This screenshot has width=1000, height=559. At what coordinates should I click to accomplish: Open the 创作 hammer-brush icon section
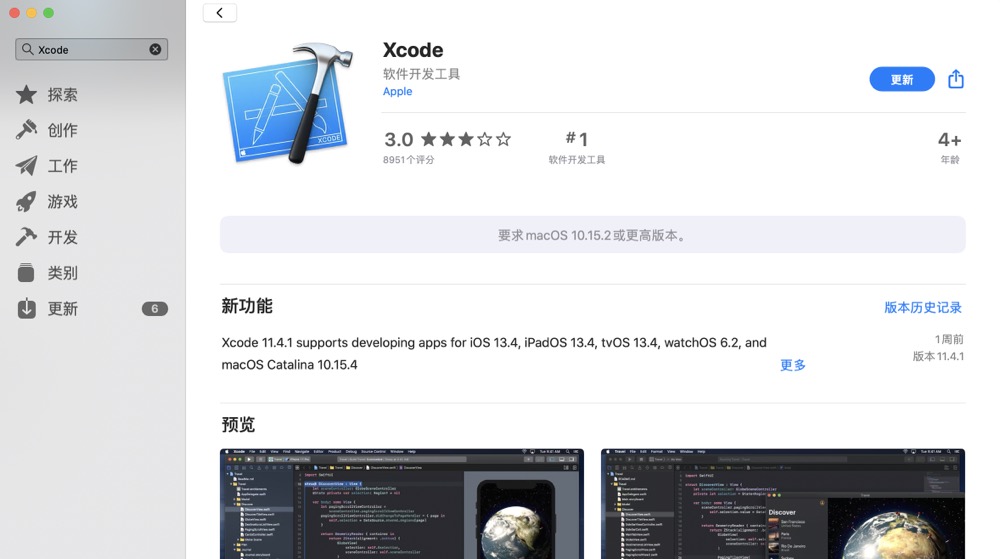coord(26,130)
